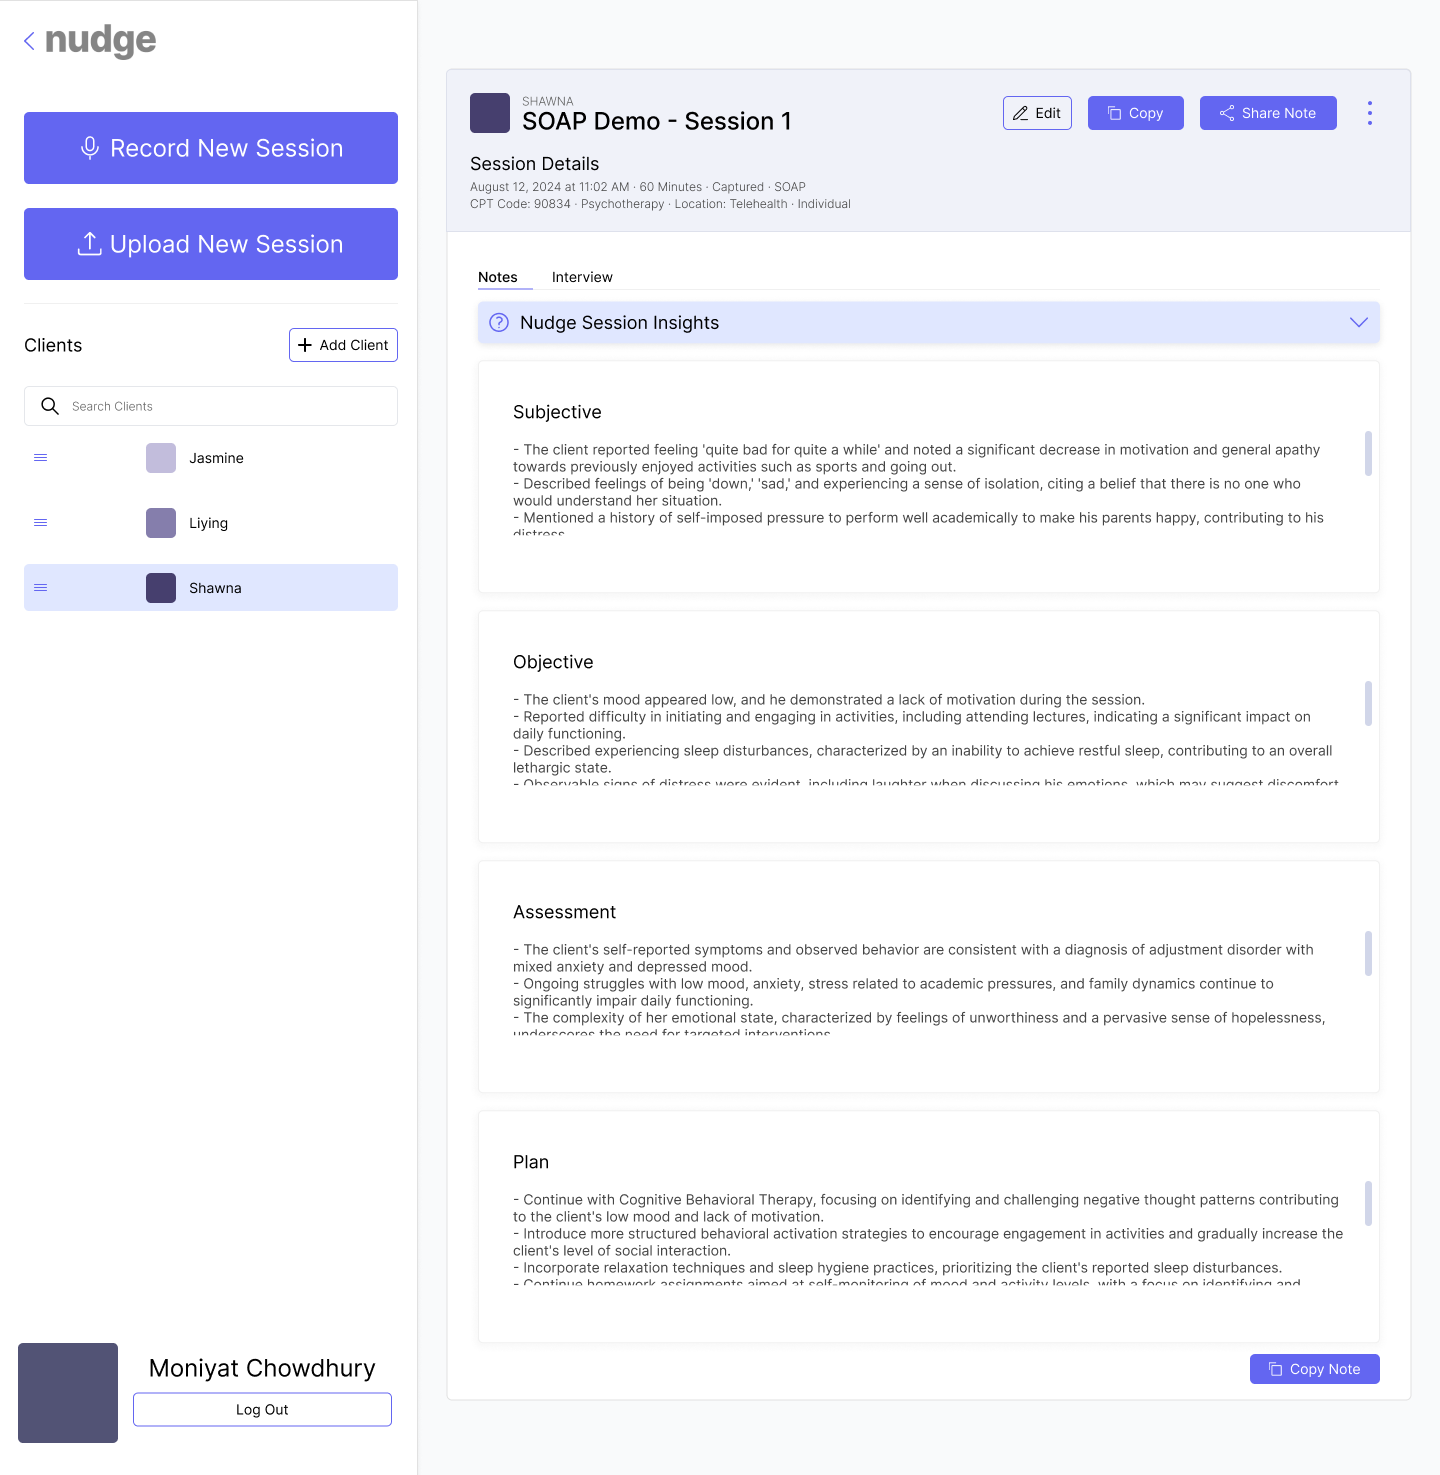Click the magnifier icon in client search
This screenshot has height=1475, width=1440.
pyautogui.click(x=50, y=406)
